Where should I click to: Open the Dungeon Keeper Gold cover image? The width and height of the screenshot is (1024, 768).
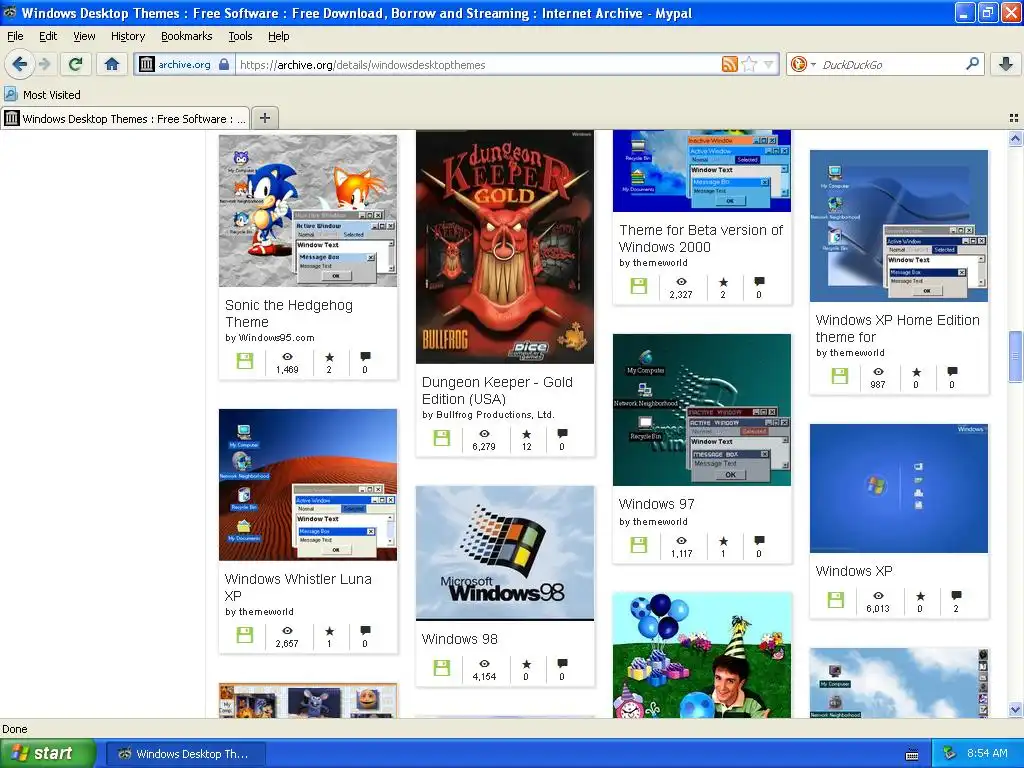coord(505,247)
